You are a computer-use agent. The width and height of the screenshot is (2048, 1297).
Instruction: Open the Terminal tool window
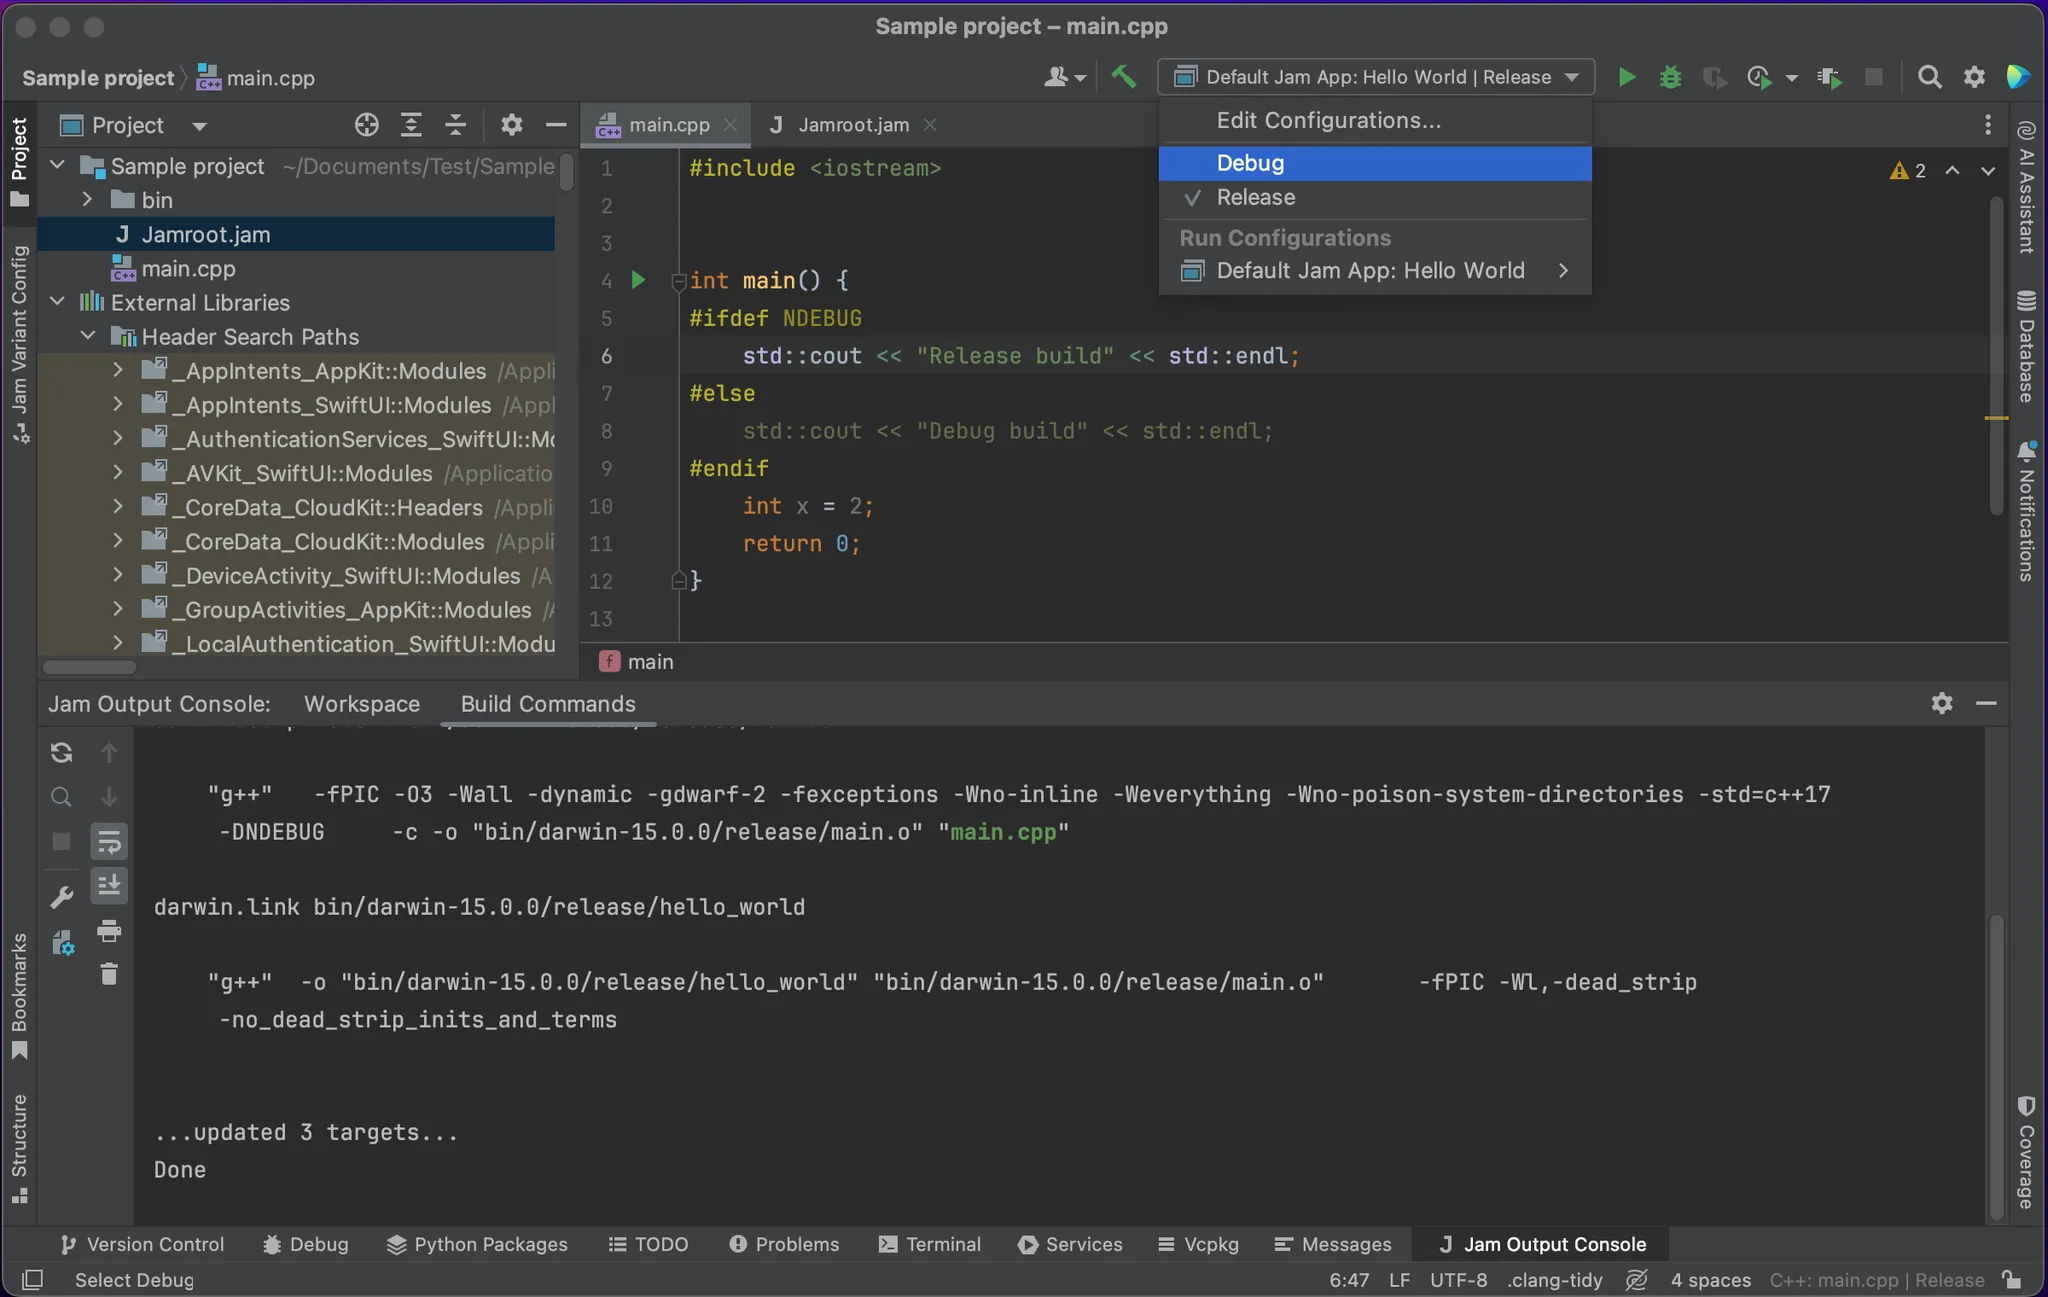(x=929, y=1244)
